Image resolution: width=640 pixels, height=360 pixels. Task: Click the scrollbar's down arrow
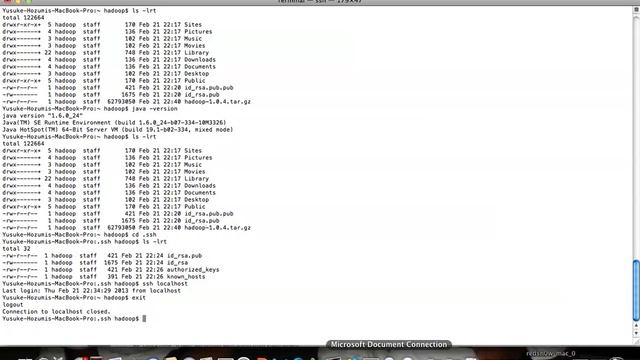636,333
